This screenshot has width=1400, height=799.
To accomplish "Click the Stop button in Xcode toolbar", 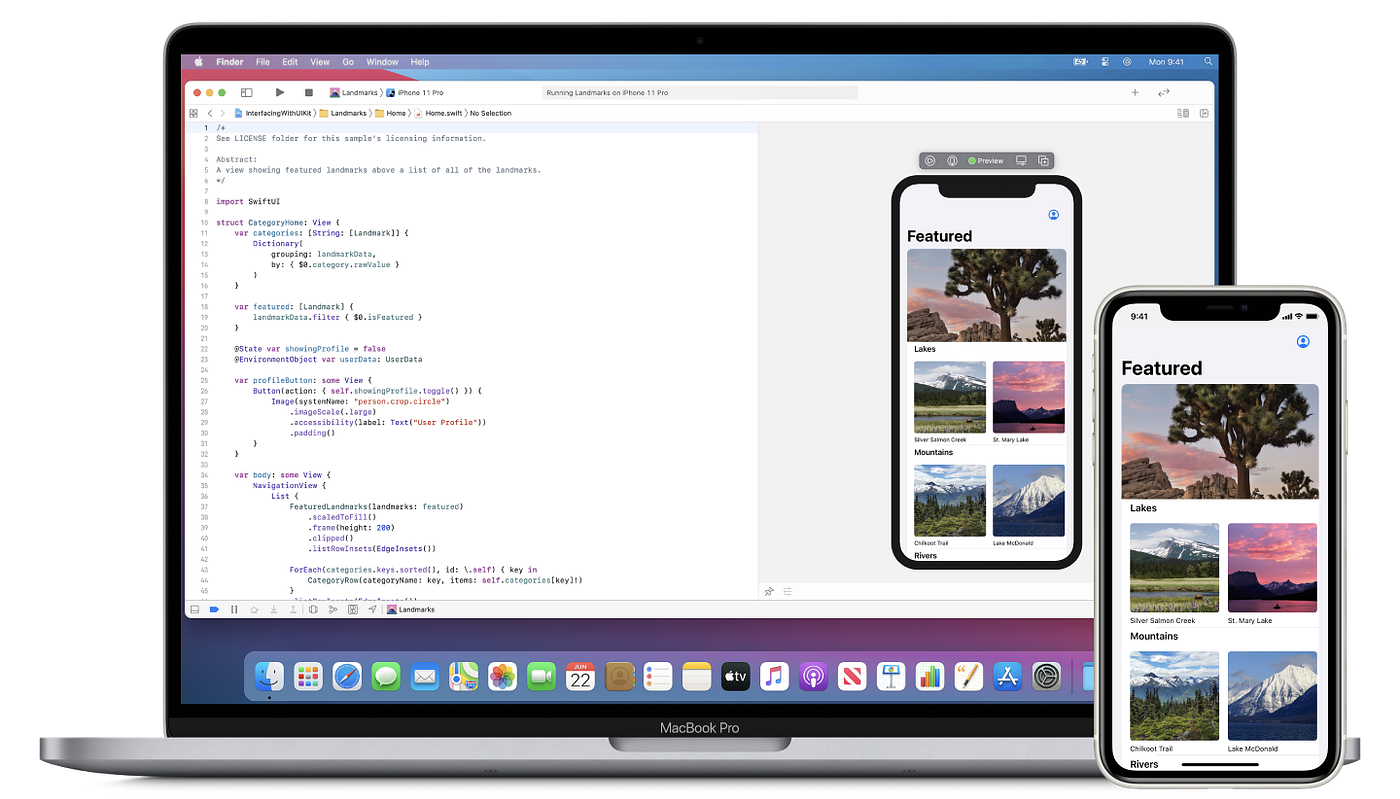I will point(309,92).
